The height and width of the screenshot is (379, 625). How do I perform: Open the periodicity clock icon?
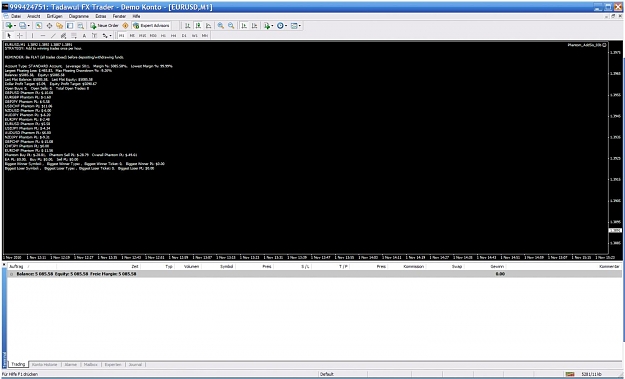tap(280, 26)
